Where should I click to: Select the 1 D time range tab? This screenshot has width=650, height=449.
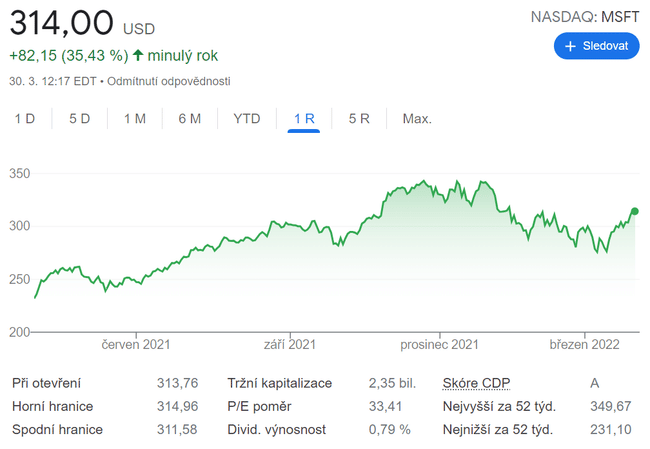pyautogui.click(x=25, y=119)
